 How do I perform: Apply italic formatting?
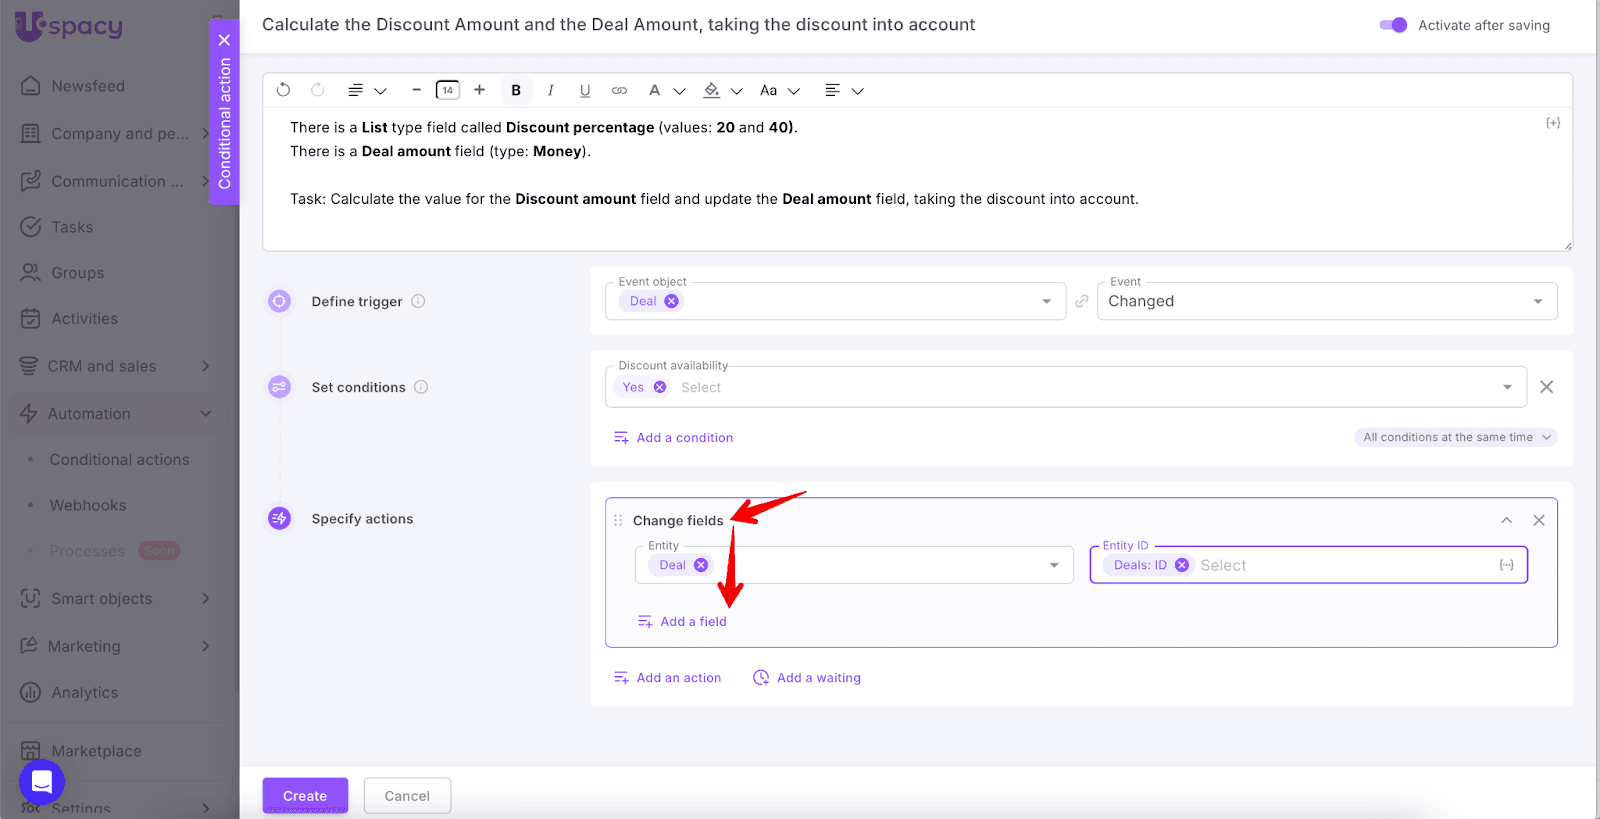point(550,90)
